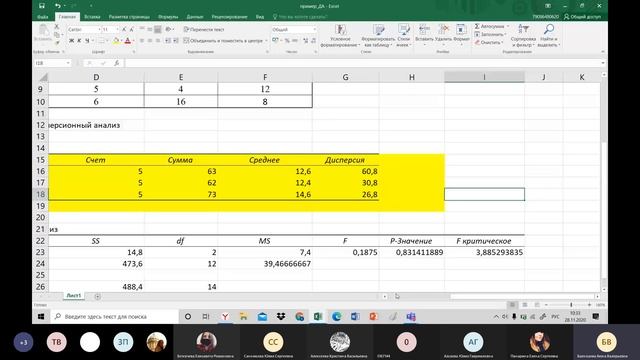Click the Copy icon in the clipboard group
640x360 pixels.
57,35
